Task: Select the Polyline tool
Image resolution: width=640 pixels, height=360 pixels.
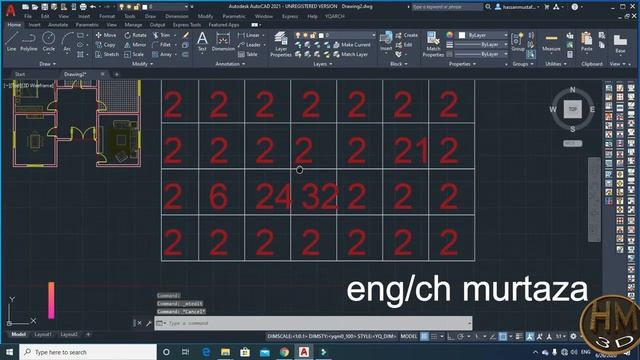Action: pos(29,42)
